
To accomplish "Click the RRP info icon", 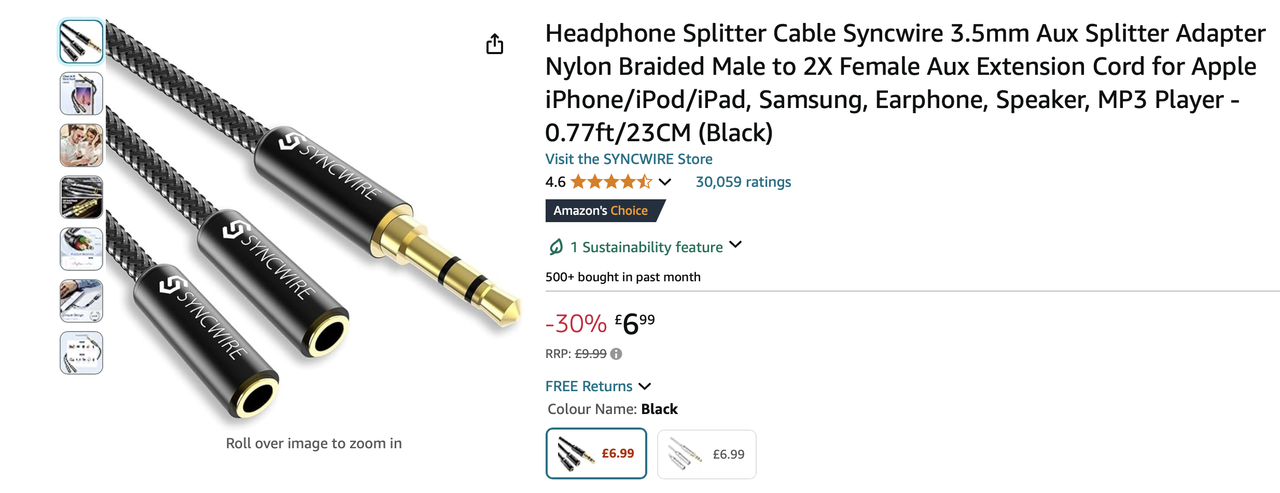I will [x=616, y=354].
